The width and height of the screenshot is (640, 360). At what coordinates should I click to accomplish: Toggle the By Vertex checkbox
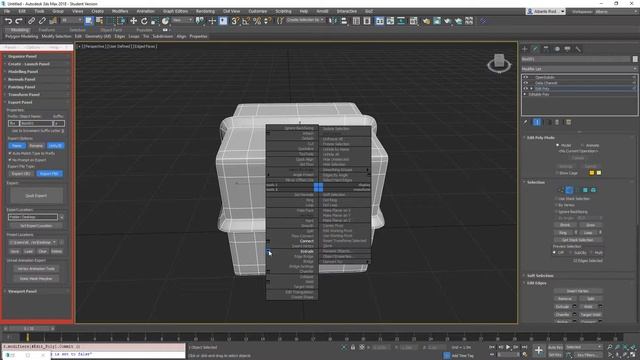(x=556, y=205)
